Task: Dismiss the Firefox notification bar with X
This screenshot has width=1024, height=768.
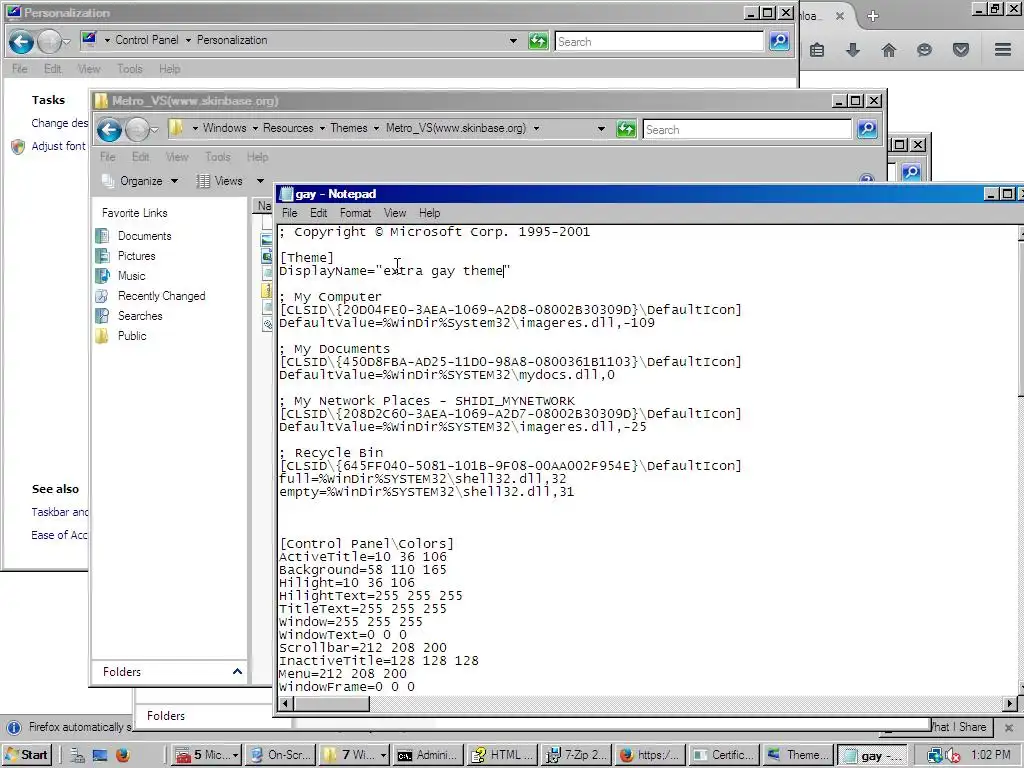Action: [1009, 727]
